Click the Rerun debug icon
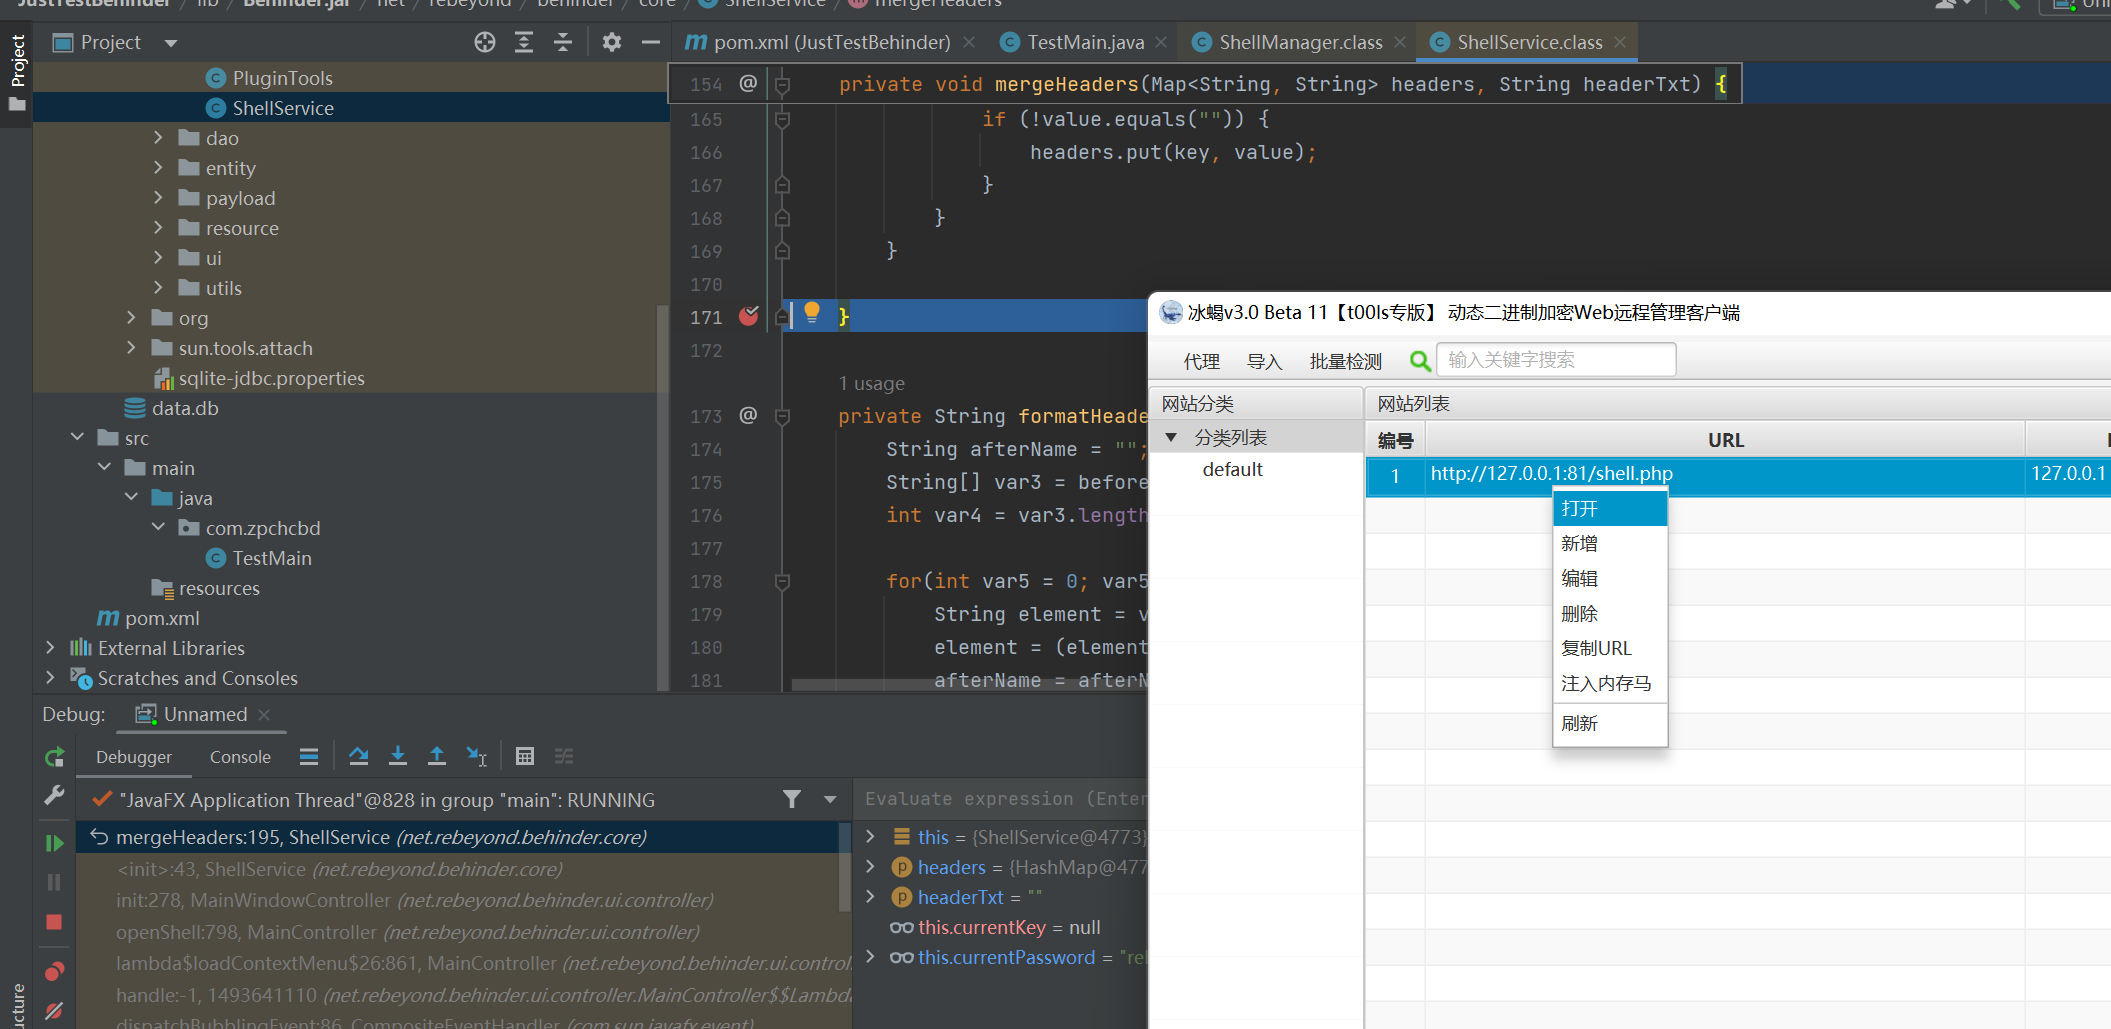The height and width of the screenshot is (1029, 2111). tap(54, 757)
